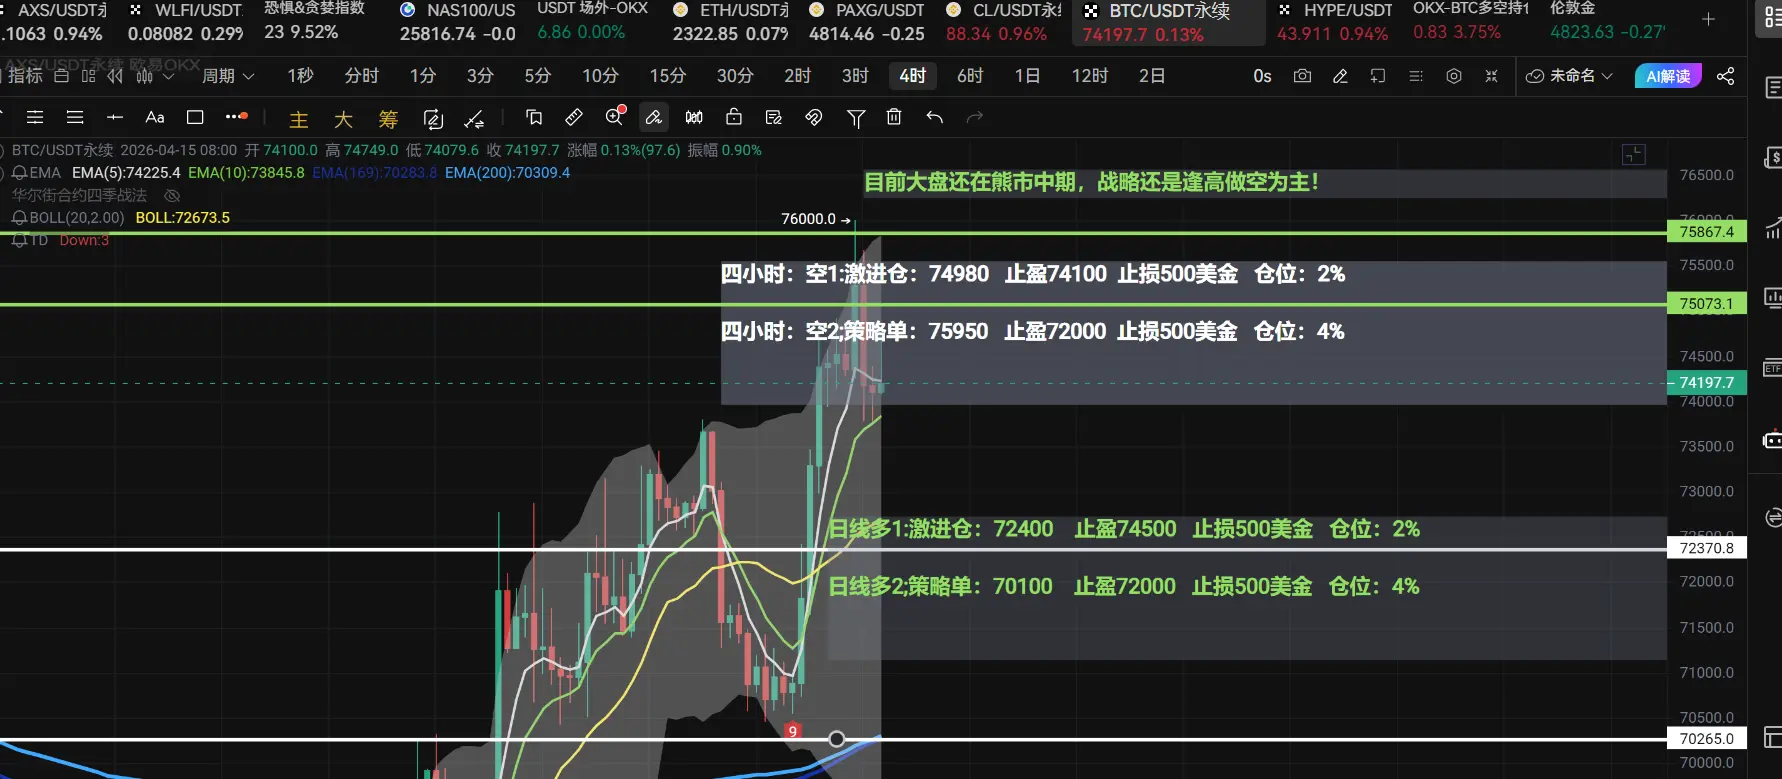Take a chart snapshot with camera icon
Image resolution: width=1782 pixels, height=779 pixels.
point(1302,76)
